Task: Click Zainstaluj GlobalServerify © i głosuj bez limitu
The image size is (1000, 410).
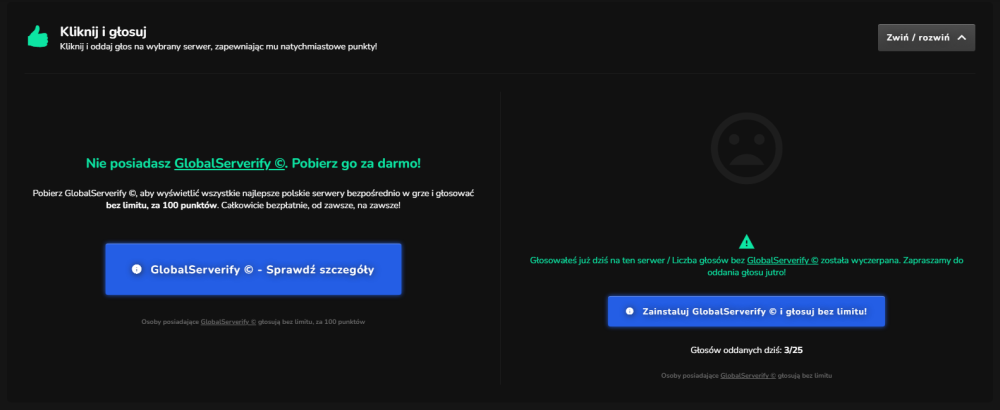Action: click(x=746, y=311)
